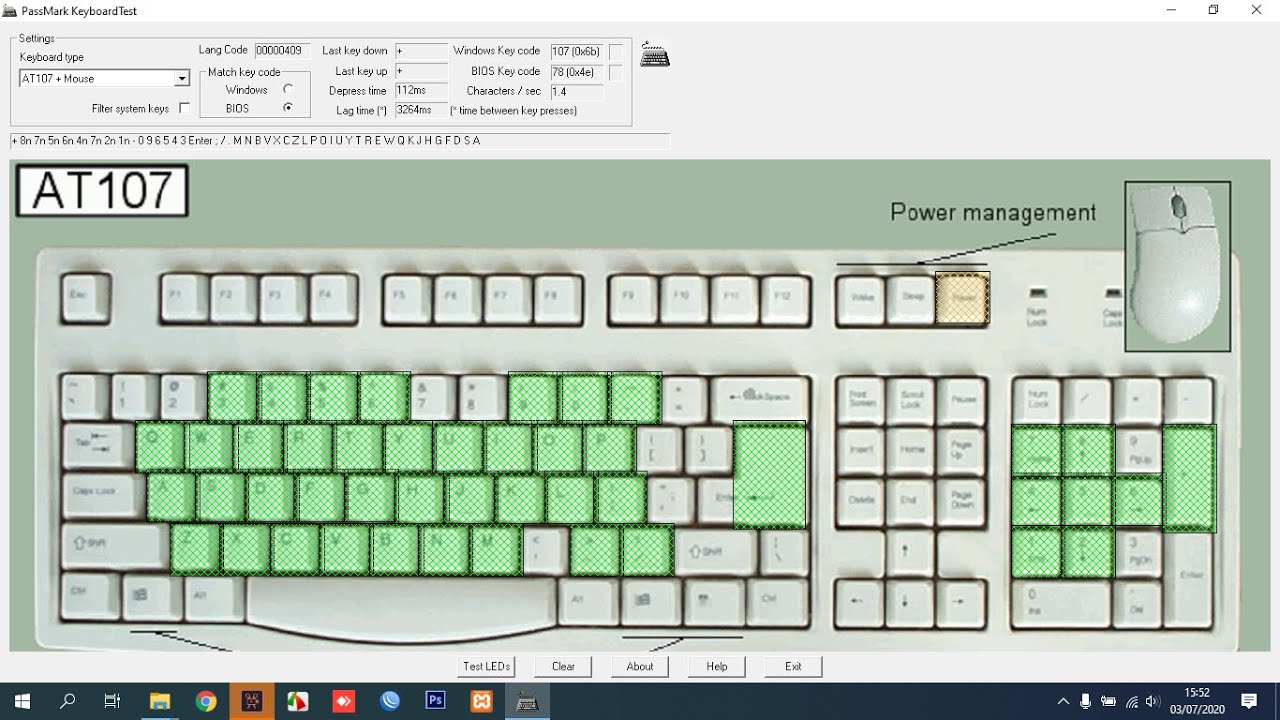Click the Exit button

click(793, 666)
